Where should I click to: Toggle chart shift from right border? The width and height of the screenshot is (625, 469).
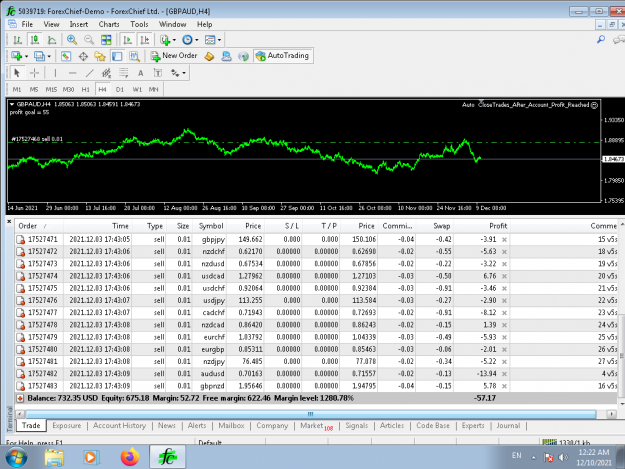click(145, 40)
